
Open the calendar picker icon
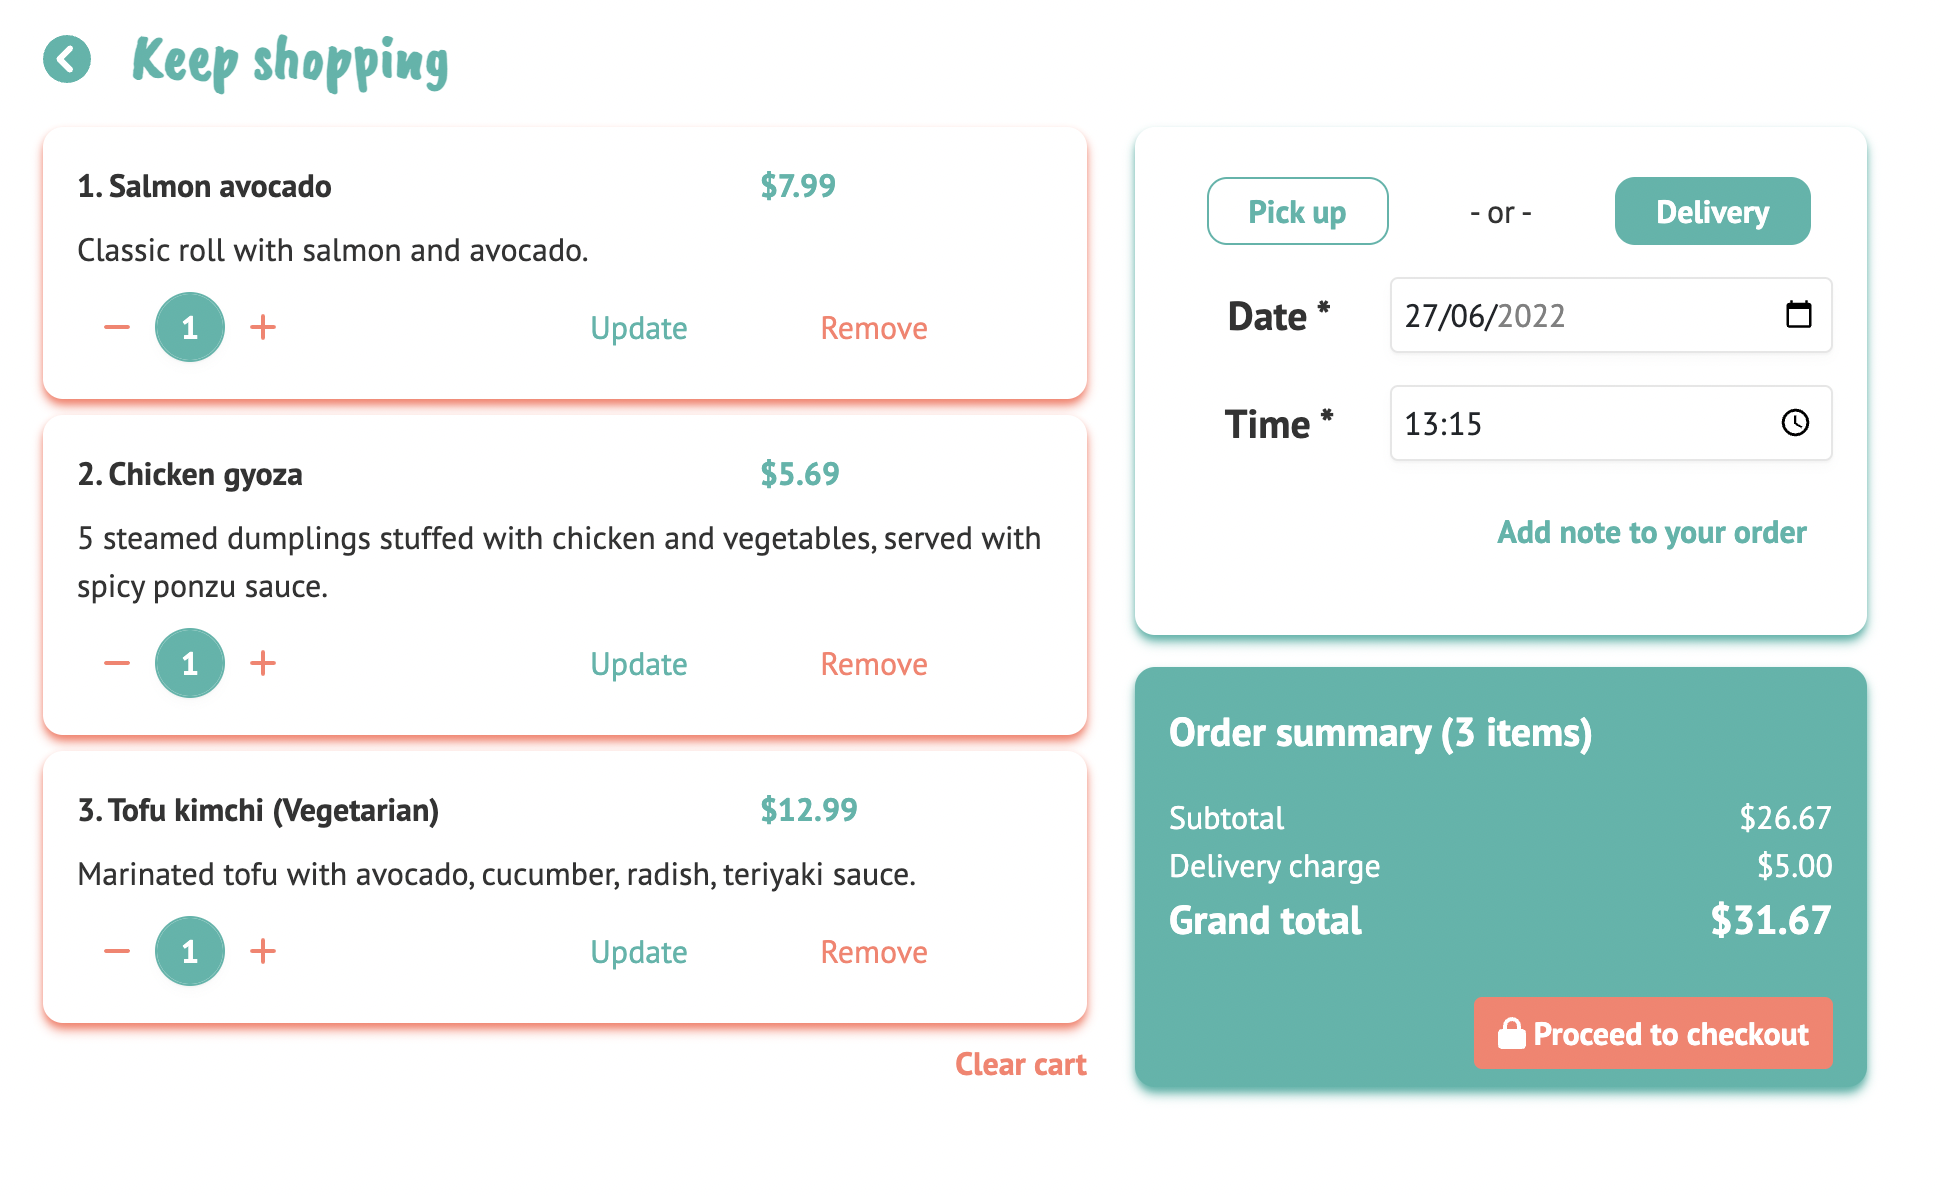pyautogui.click(x=1798, y=315)
